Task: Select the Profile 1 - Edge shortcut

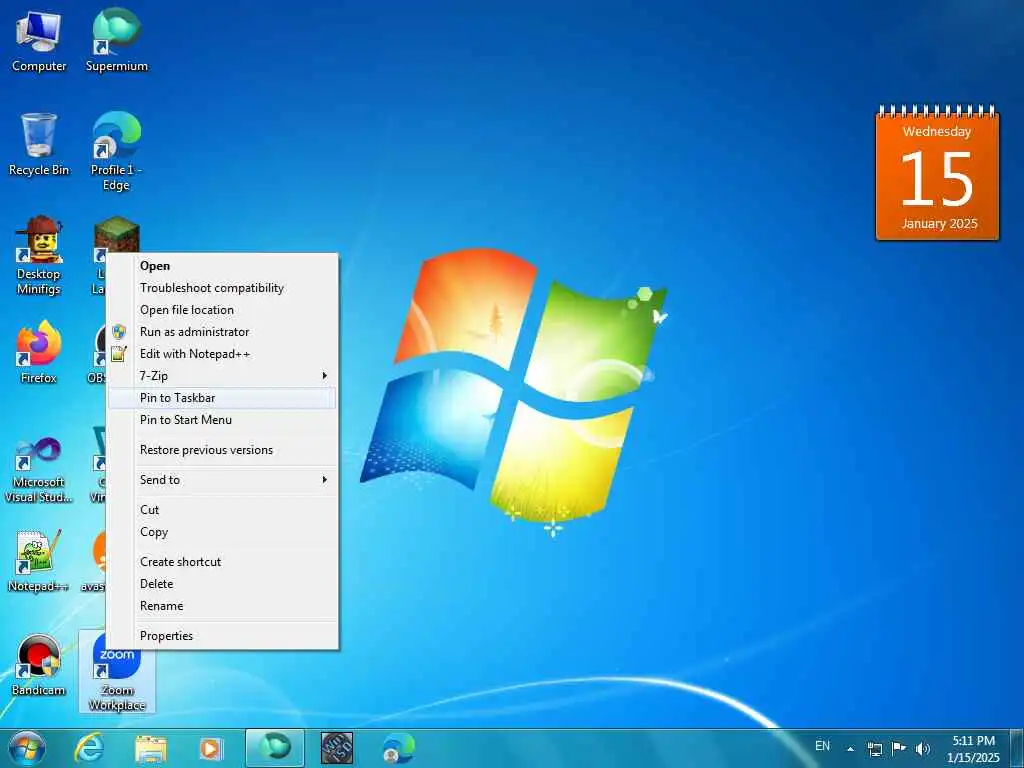Action: click(x=116, y=152)
